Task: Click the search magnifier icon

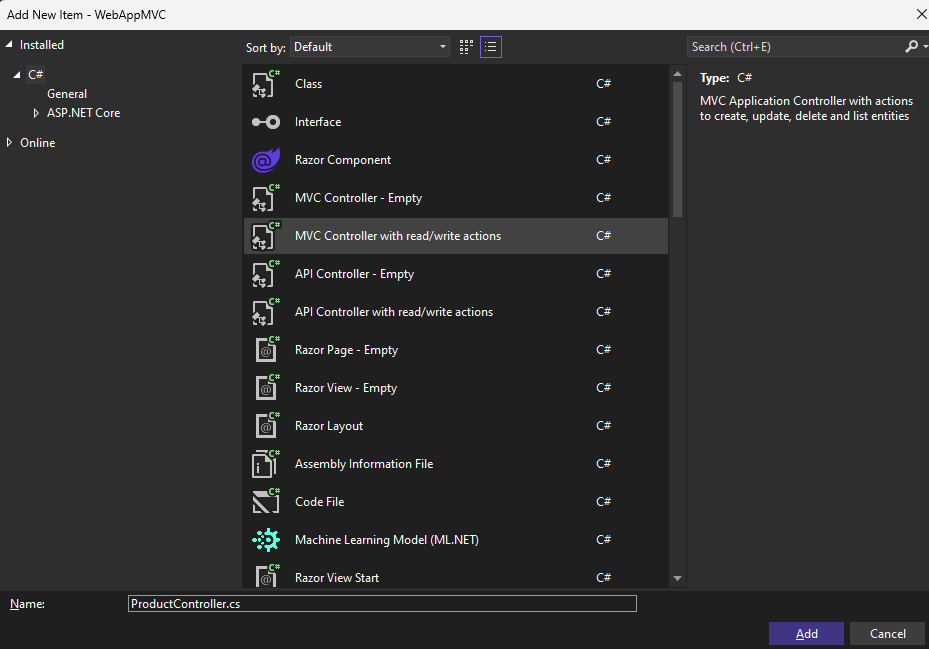Action: click(911, 46)
